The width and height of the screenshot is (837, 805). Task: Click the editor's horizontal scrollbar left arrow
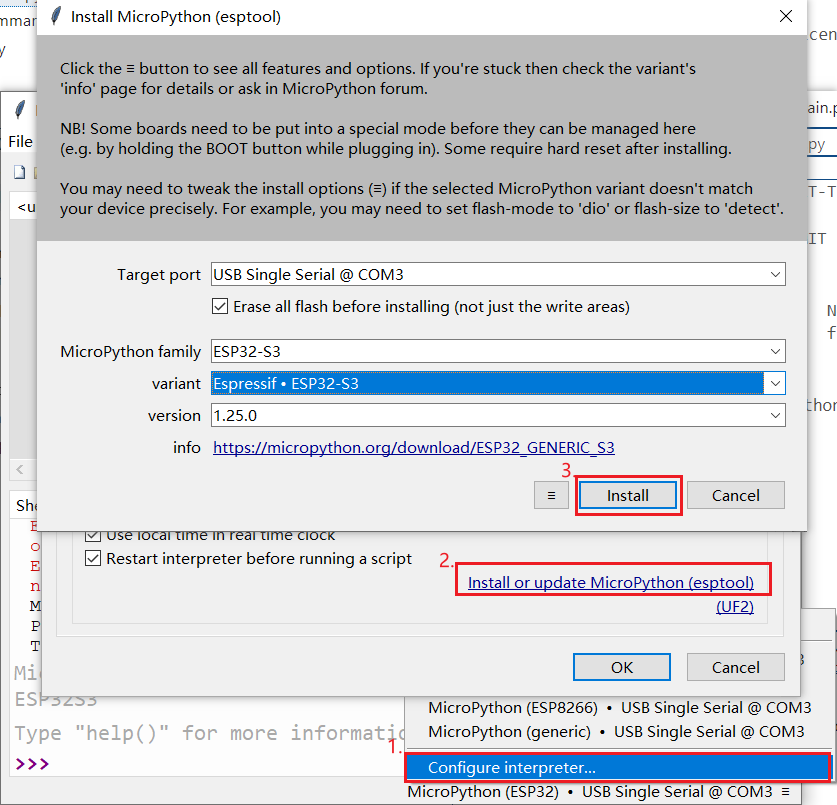click(x=20, y=469)
